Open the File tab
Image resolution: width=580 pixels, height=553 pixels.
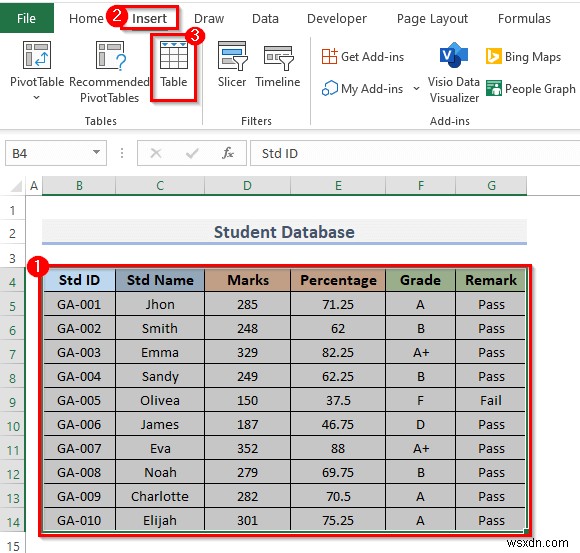pos(27,18)
